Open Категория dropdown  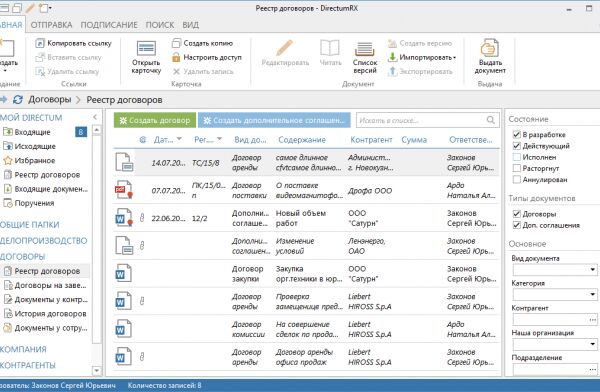tap(593, 294)
